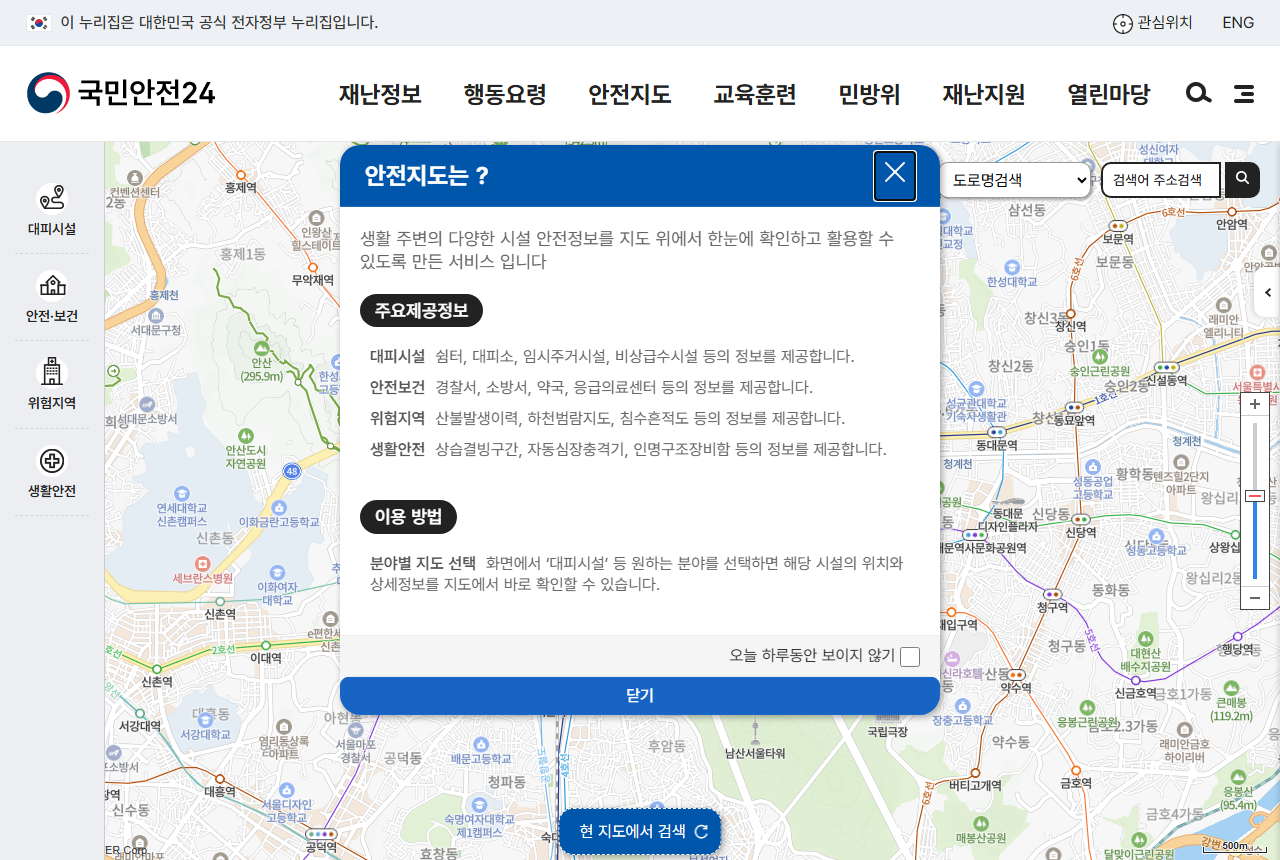Click the Korean flag icon
Image resolution: width=1280 pixels, height=860 pixels.
click(x=39, y=22)
